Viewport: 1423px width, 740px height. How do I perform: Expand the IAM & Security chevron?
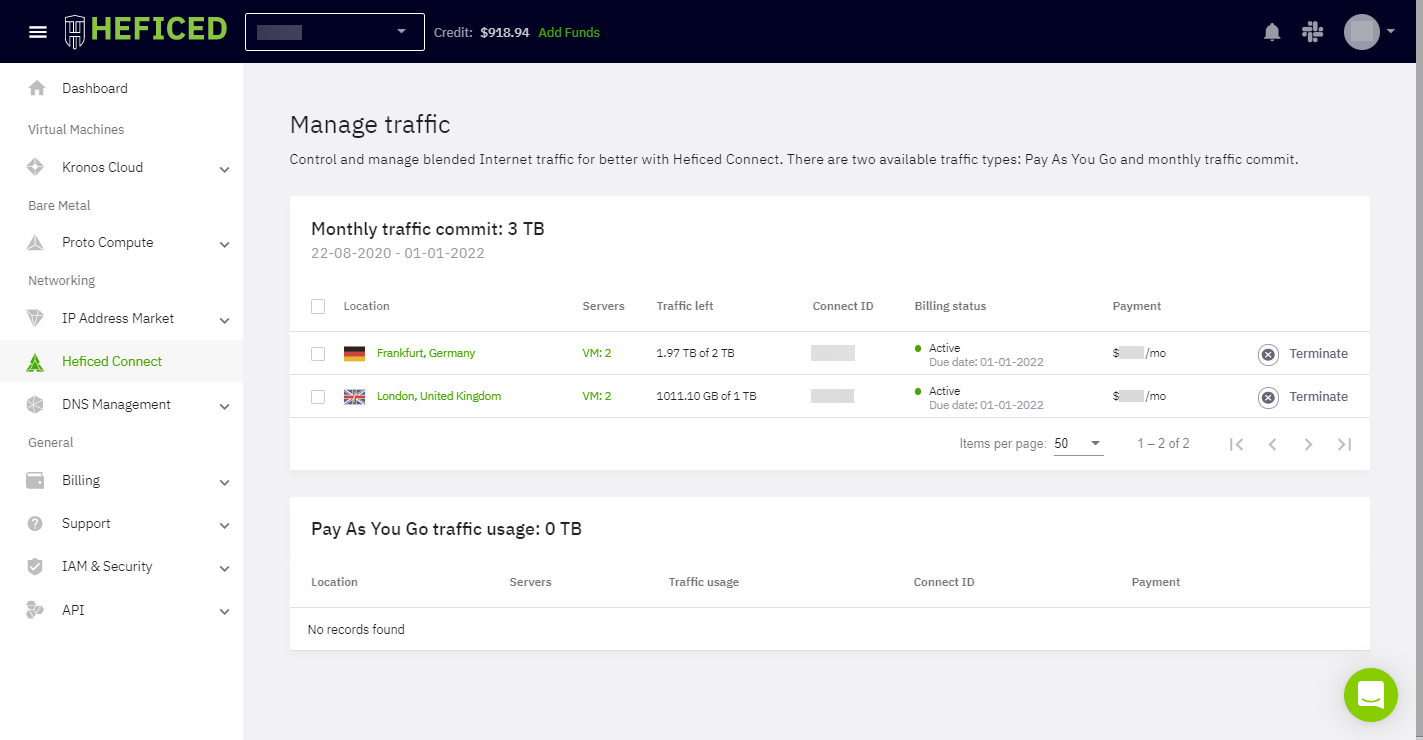224,568
